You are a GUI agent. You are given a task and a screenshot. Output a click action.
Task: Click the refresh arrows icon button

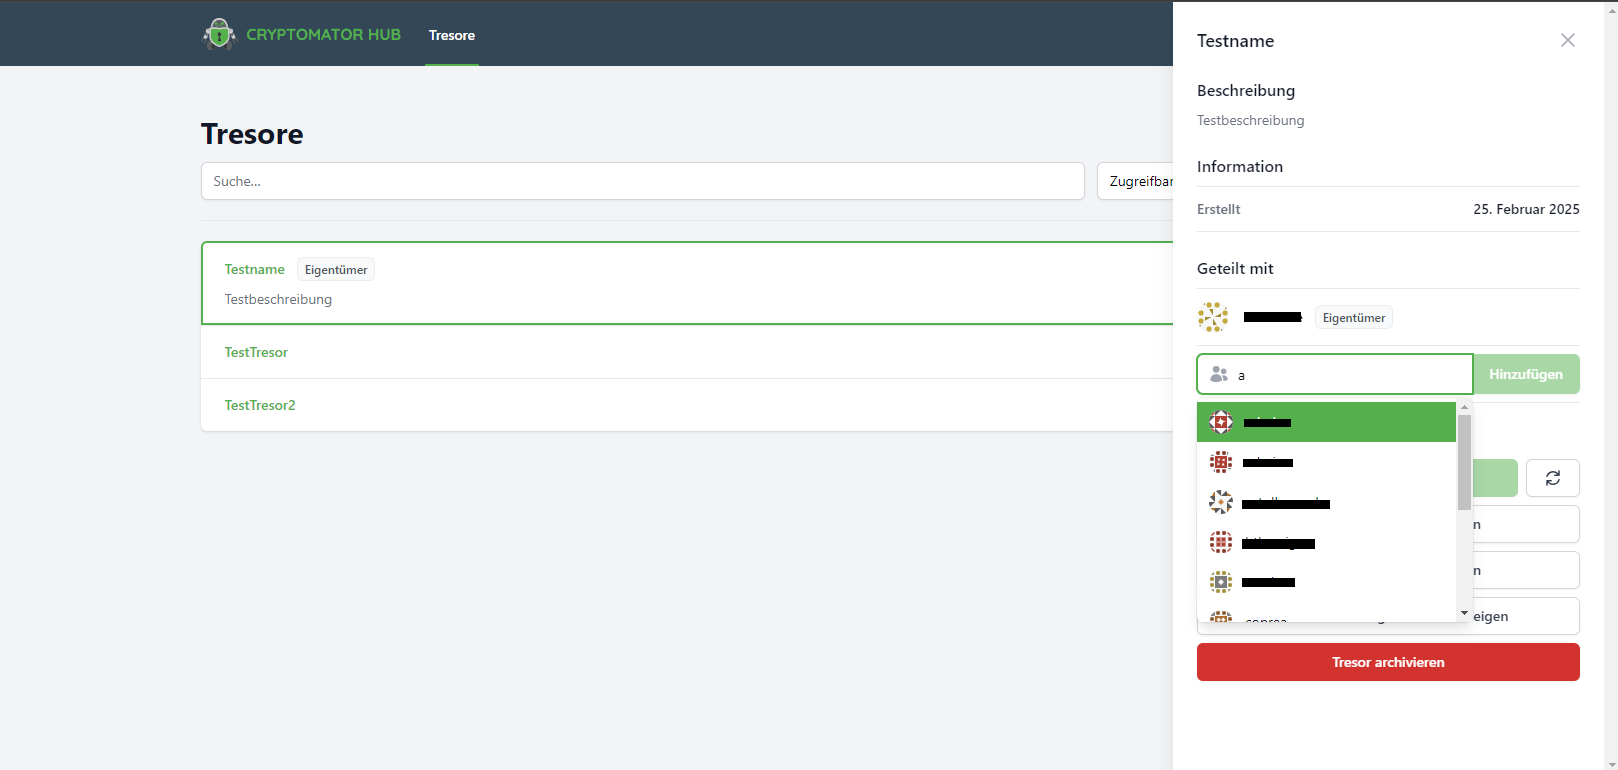tap(1552, 478)
